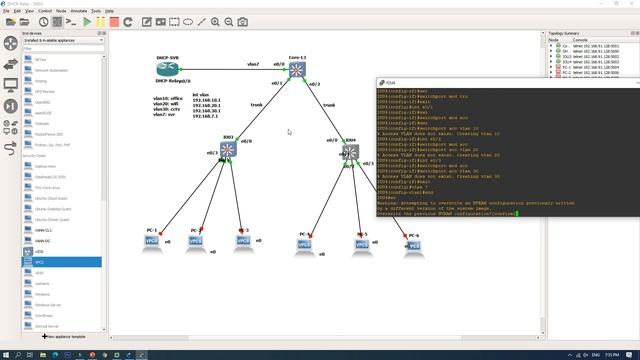Select the Add a note tool
Screen dimensions: 640x360
coord(147,22)
